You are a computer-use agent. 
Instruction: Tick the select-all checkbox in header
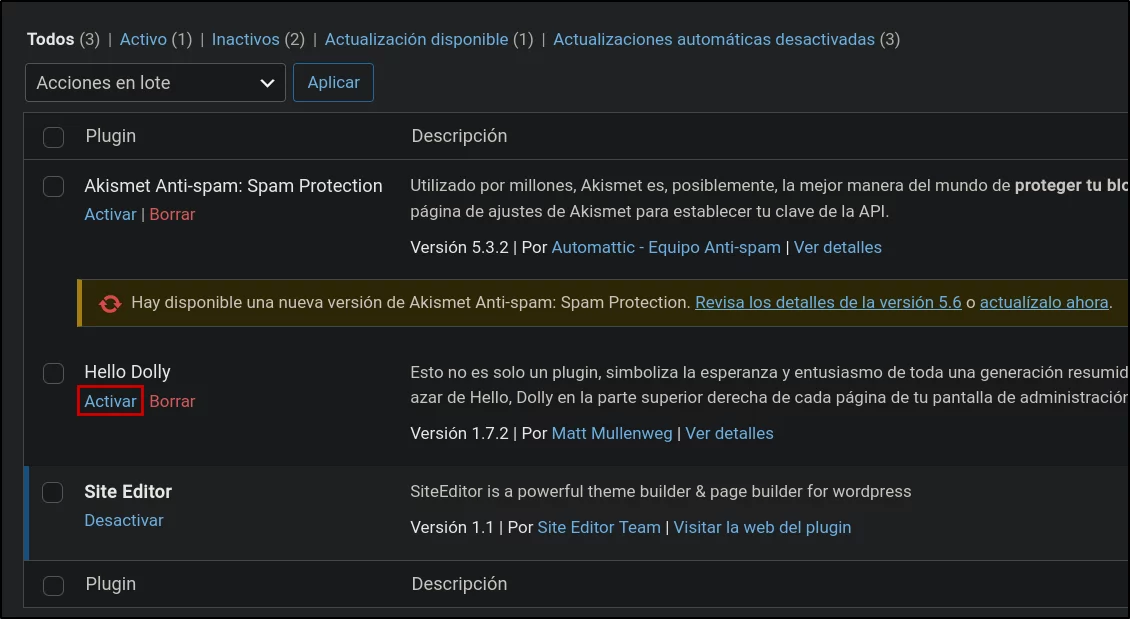click(x=53, y=137)
